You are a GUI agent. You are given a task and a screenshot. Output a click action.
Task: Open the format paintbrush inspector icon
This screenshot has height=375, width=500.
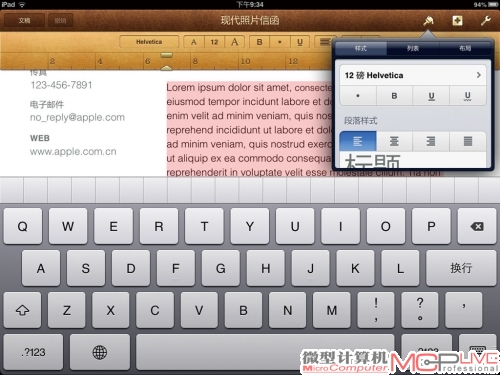pos(428,21)
